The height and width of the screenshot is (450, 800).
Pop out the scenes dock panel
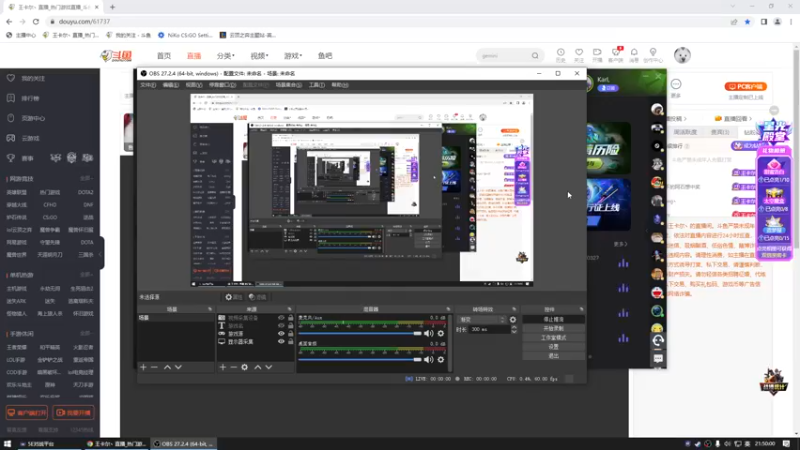pyautogui.click(x=210, y=309)
